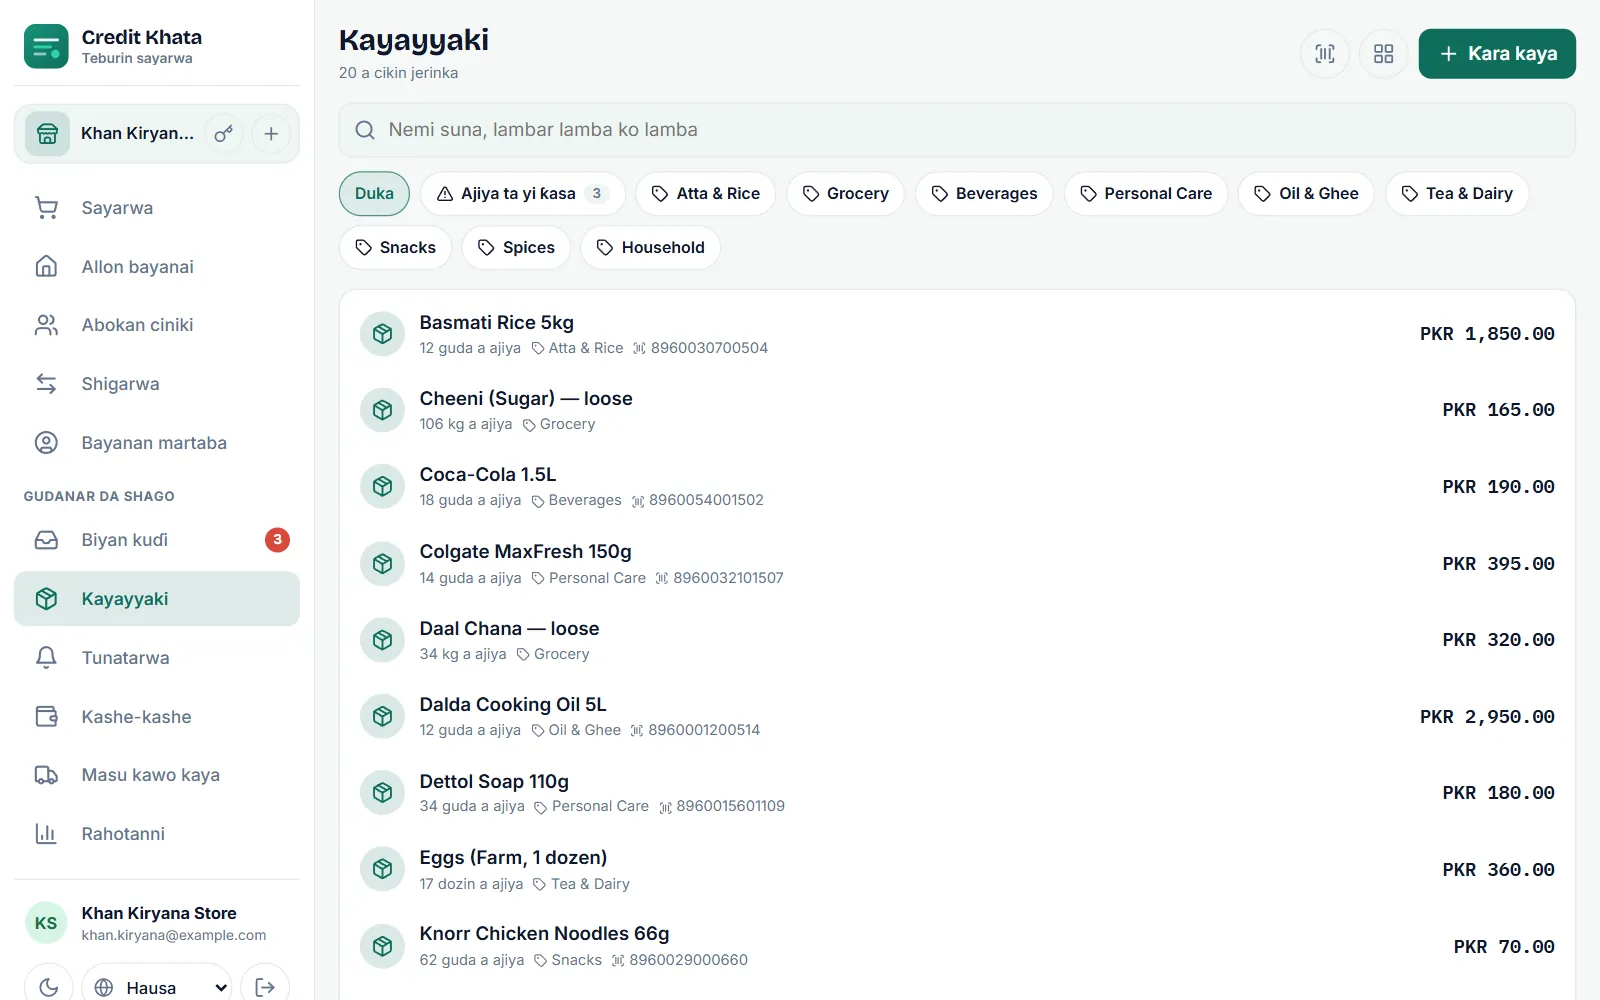
Task: Click the logout icon in sidebar footer
Action: tap(265, 987)
